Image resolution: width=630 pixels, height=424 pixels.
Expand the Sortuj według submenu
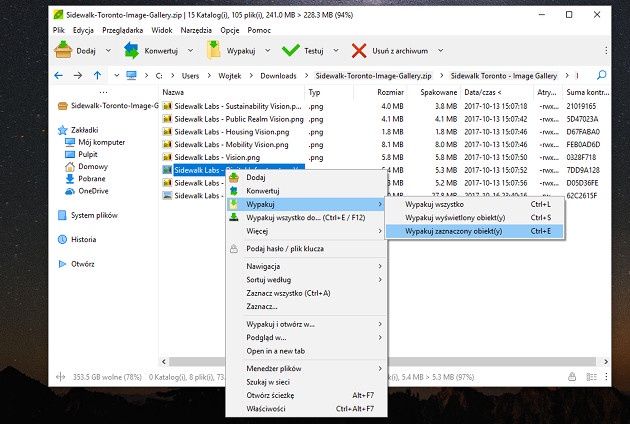click(x=307, y=280)
